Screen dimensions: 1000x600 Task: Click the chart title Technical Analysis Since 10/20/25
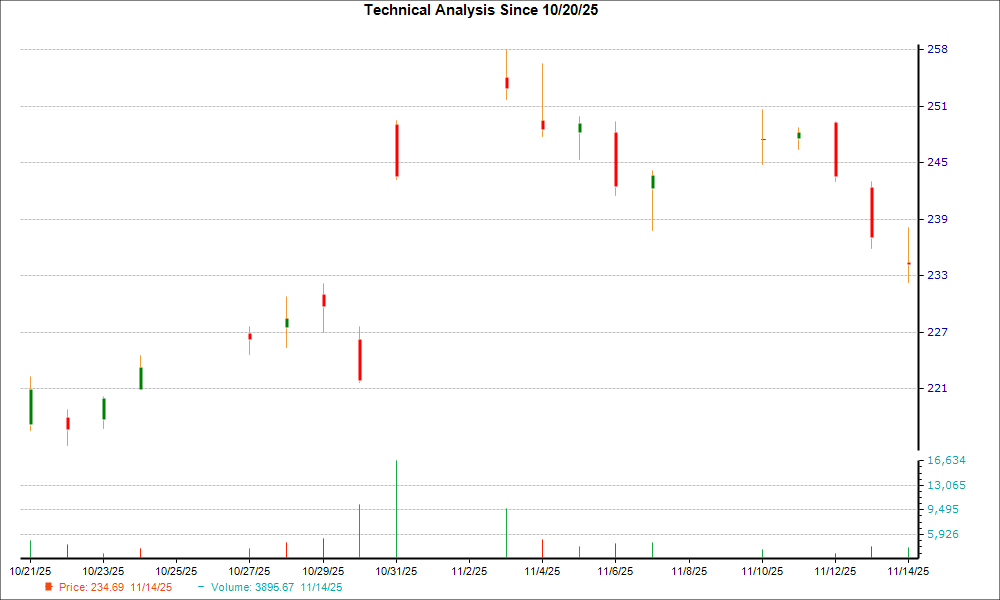point(481,12)
